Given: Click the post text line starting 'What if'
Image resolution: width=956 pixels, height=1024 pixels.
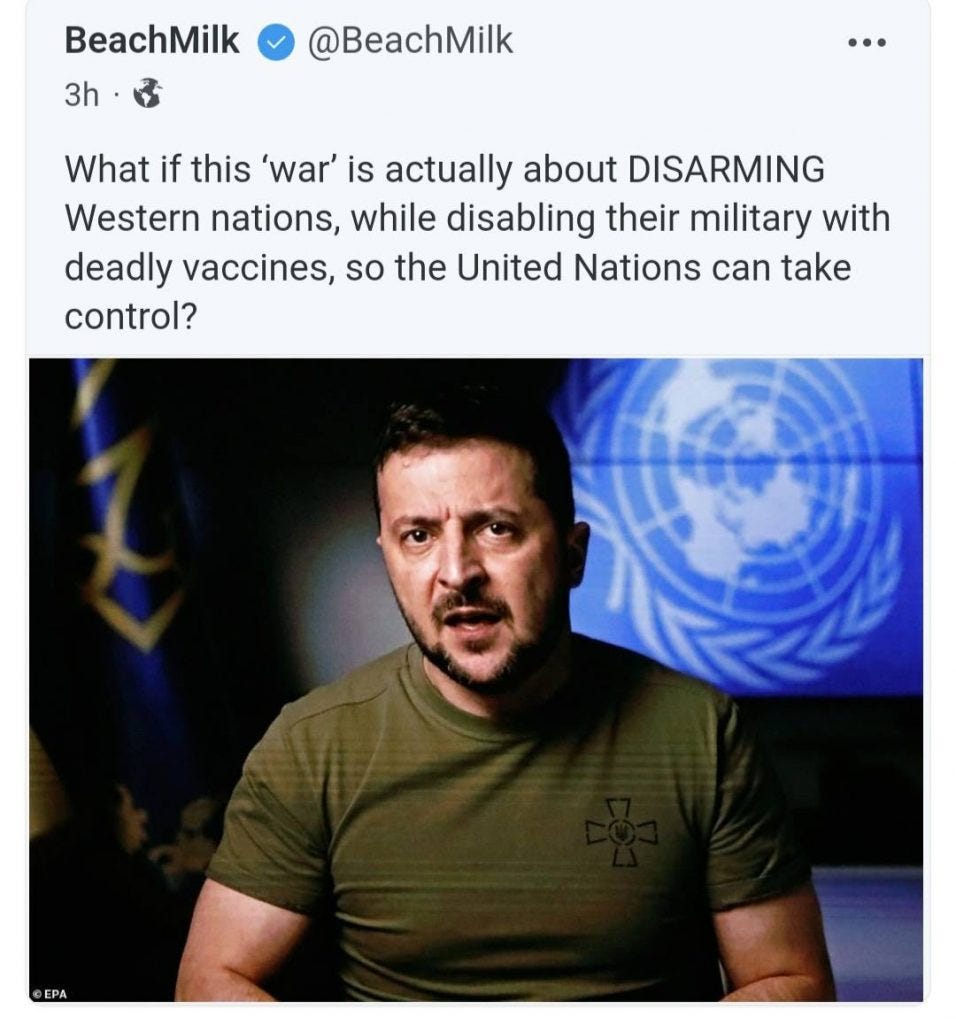Looking at the screenshot, I should 444,170.
